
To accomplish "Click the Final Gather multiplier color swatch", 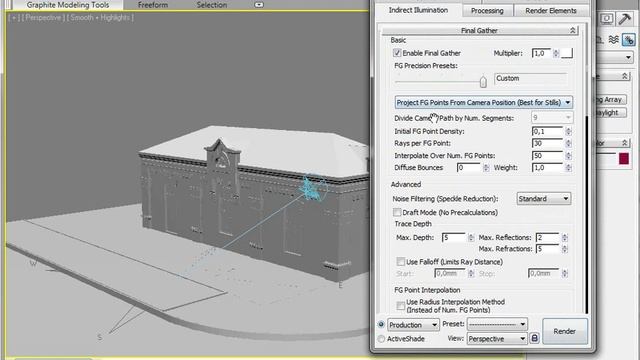I will pyautogui.click(x=567, y=53).
